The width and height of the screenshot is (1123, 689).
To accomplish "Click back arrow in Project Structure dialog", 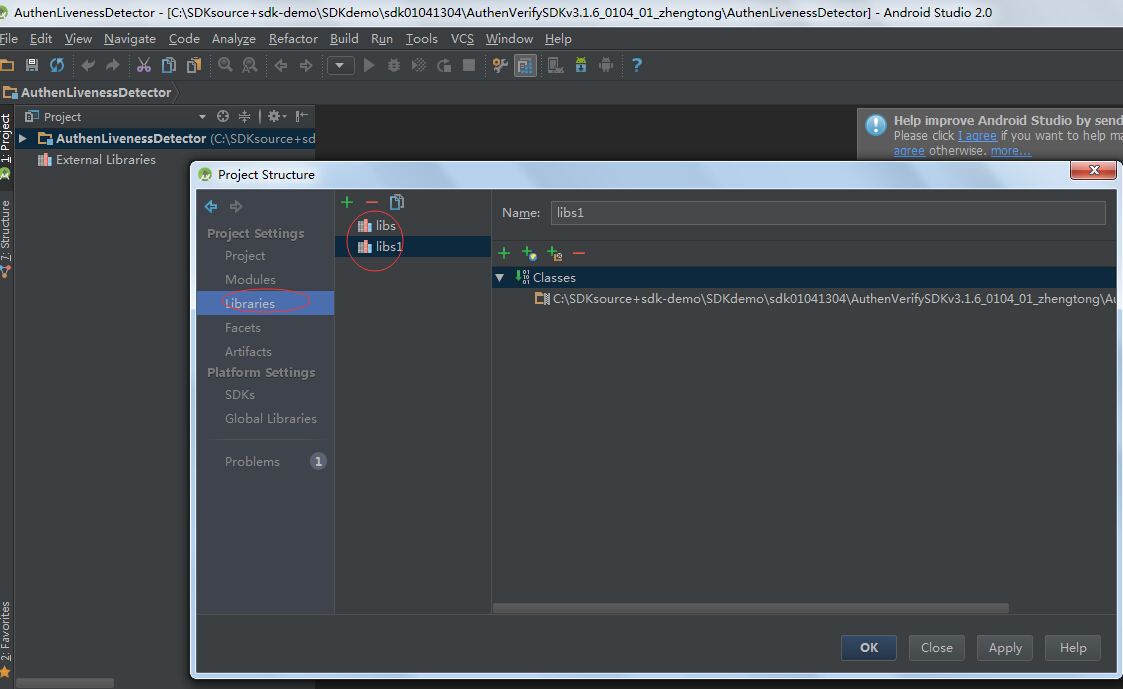I will (x=211, y=206).
